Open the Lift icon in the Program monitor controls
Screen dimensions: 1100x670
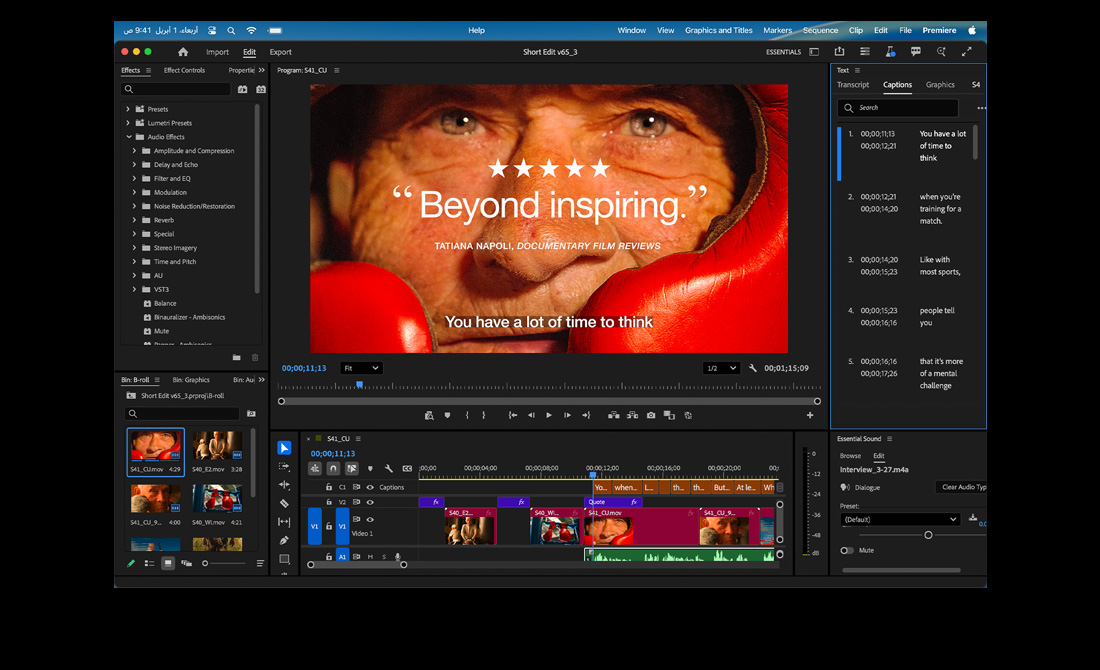pyautogui.click(x=613, y=415)
